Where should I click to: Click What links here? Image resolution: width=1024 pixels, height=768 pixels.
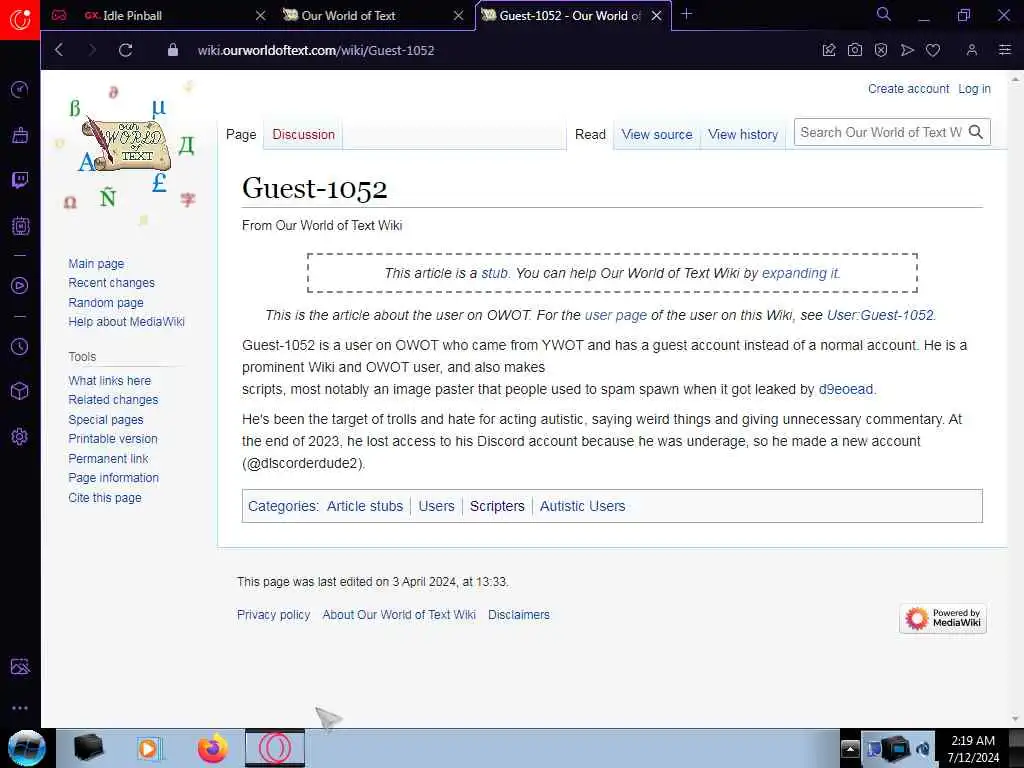click(110, 381)
